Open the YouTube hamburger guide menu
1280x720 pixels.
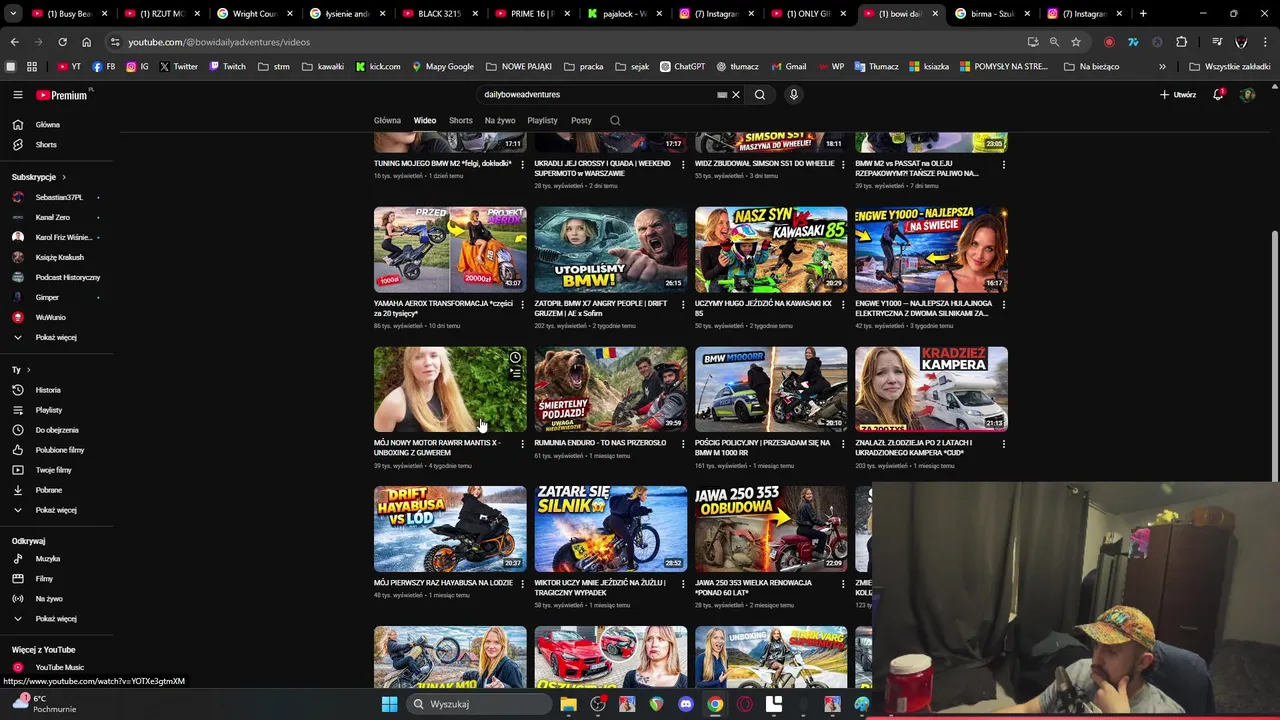pos(17,95)
